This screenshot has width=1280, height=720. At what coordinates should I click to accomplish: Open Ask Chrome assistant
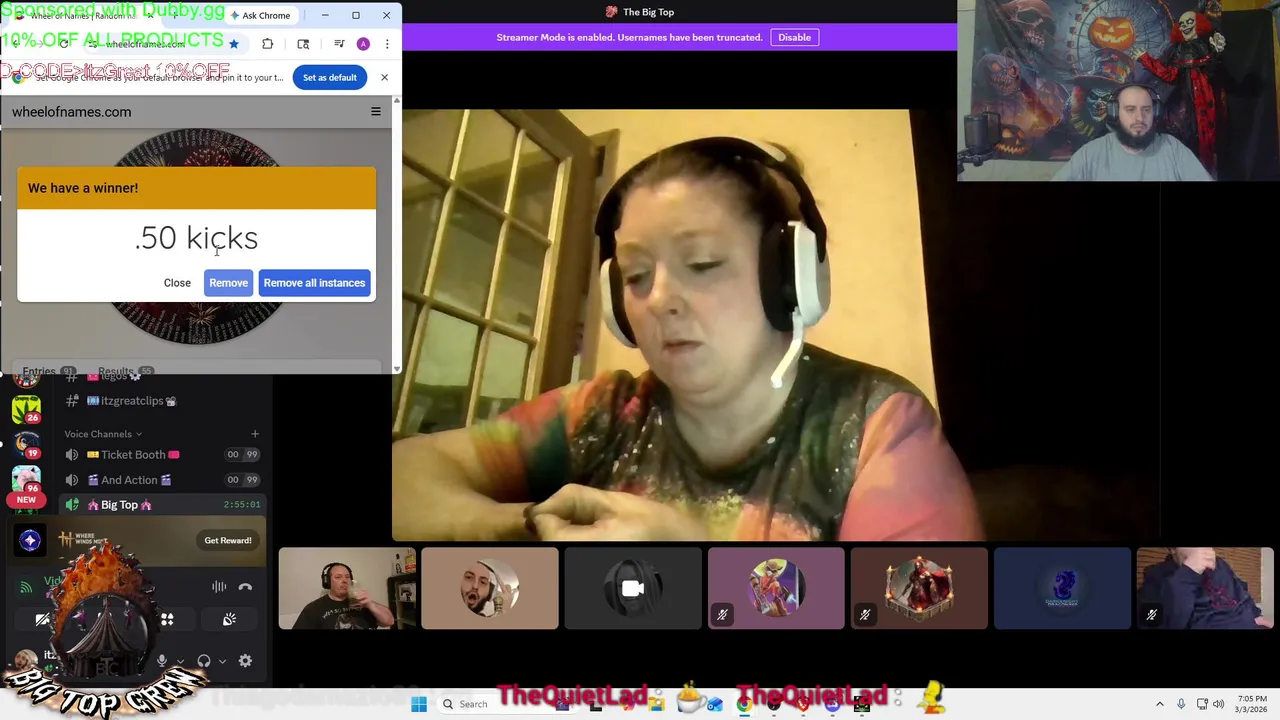click(259, 15)
